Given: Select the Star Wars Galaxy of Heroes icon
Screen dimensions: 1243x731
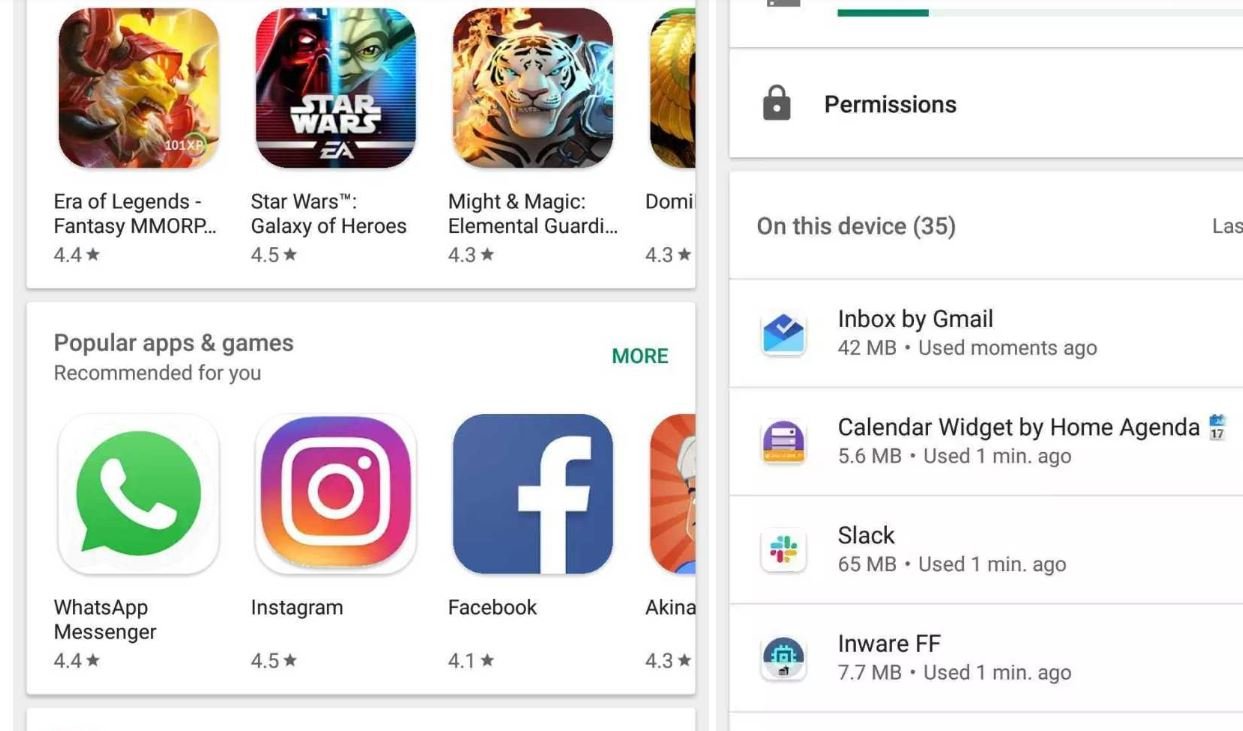Looking at the screenshot, I should (x=335, y=88).
